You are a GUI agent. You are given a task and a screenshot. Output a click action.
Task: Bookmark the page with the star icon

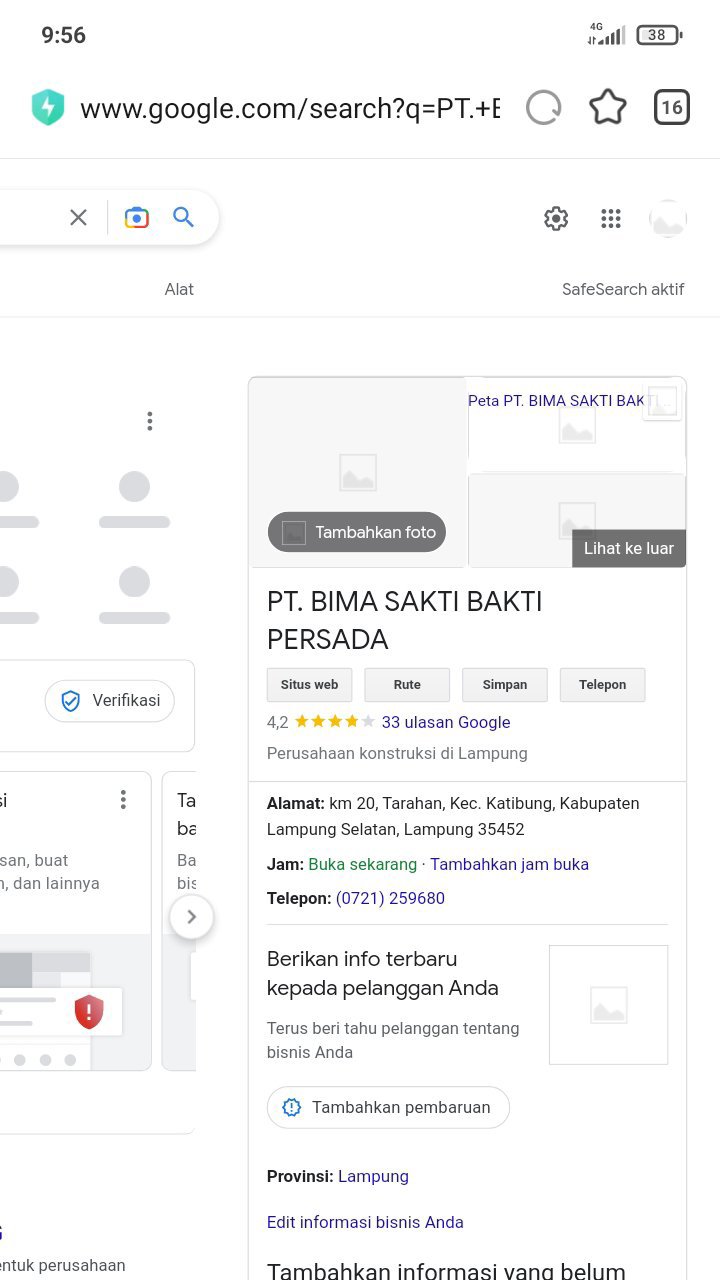tap(608, 108)
